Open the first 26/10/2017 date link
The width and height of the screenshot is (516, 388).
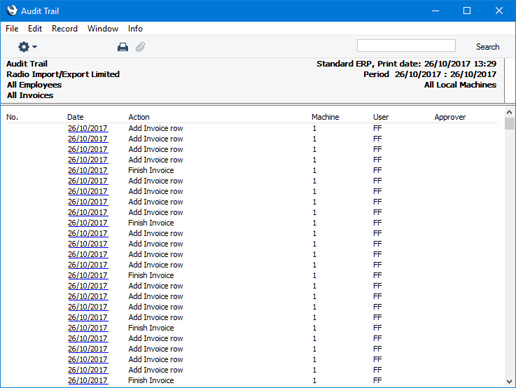[88, 128]
